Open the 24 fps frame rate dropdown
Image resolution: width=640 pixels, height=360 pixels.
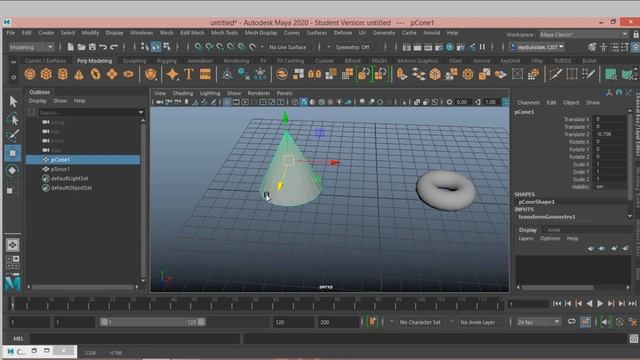click(538, 322)
